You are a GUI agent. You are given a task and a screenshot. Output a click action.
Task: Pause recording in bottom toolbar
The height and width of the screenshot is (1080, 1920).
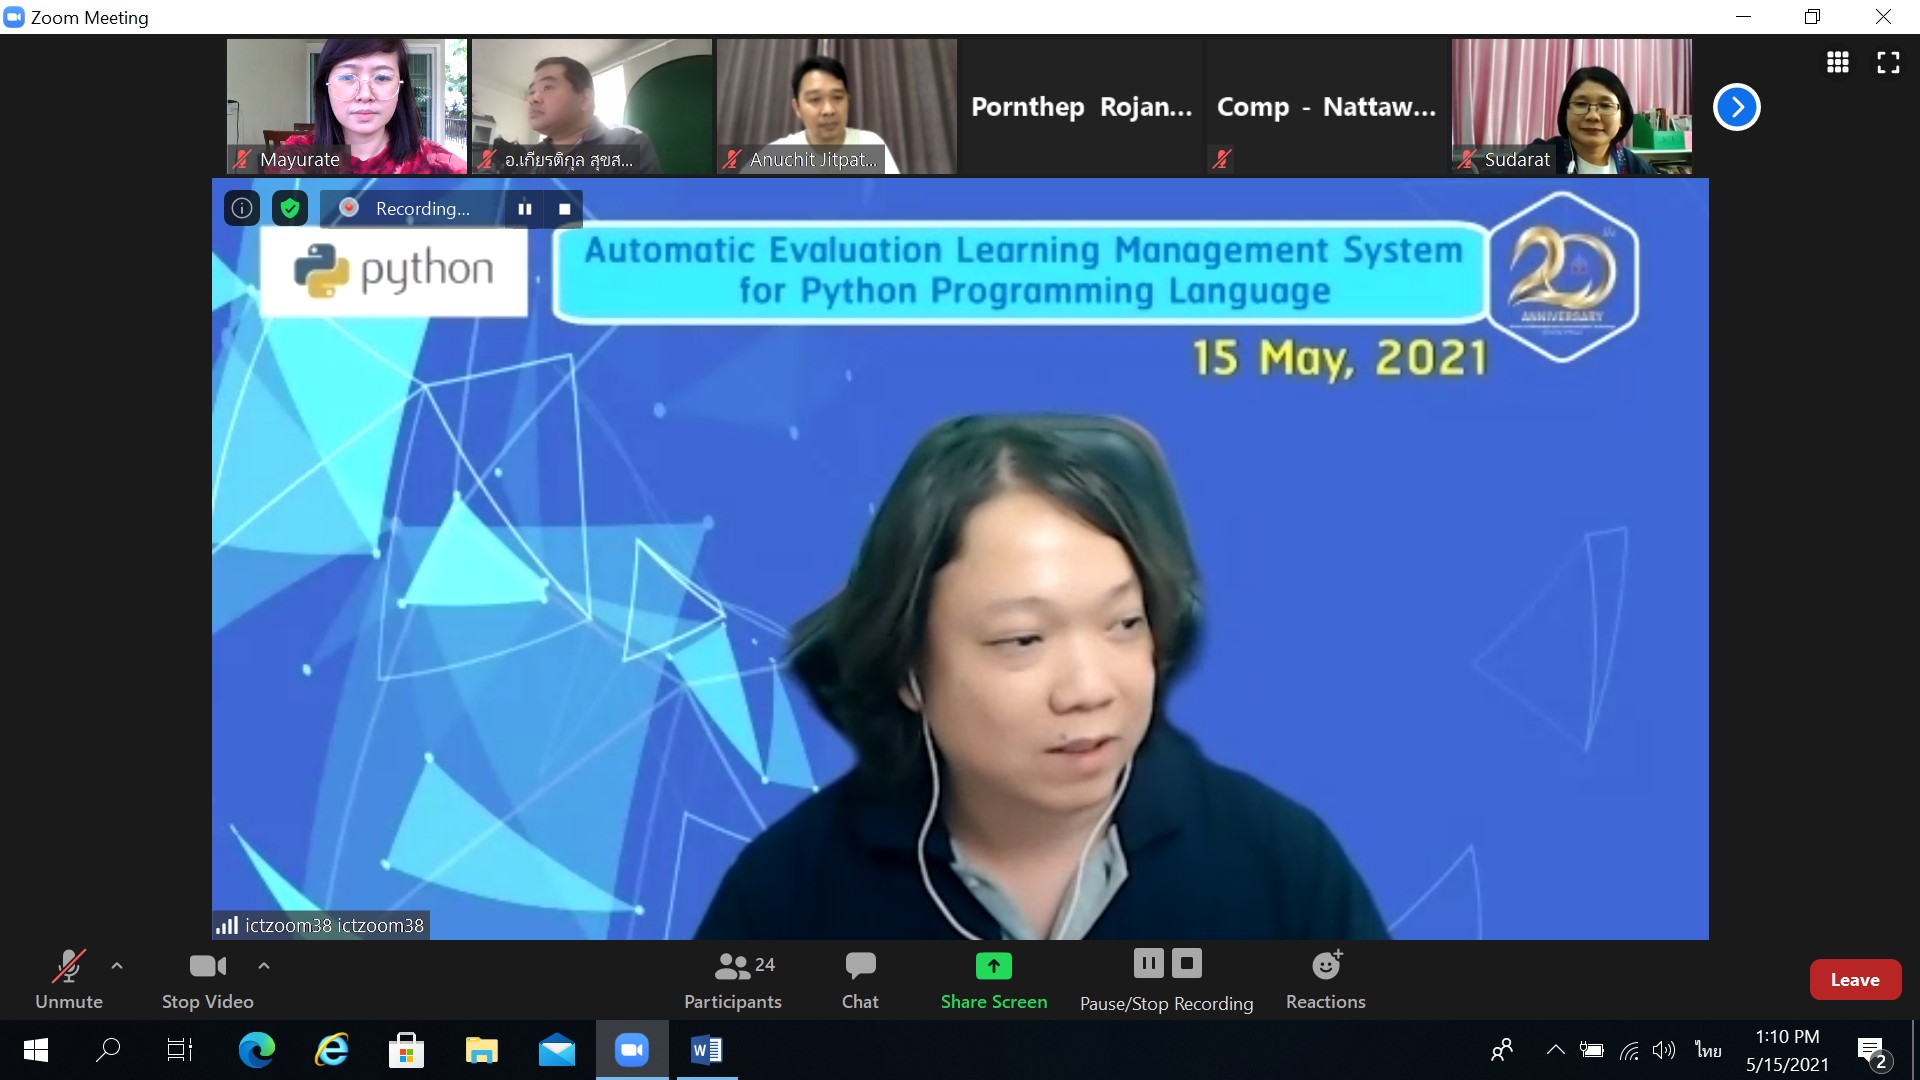pos(1148,964)
